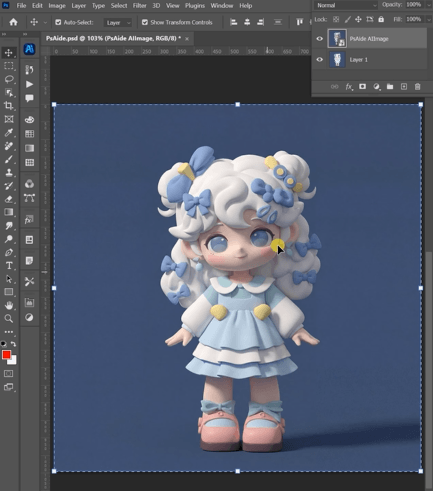This screenshot has width=433, height=491.
Task: Select the Crop tool
Action: click(9, 106)
